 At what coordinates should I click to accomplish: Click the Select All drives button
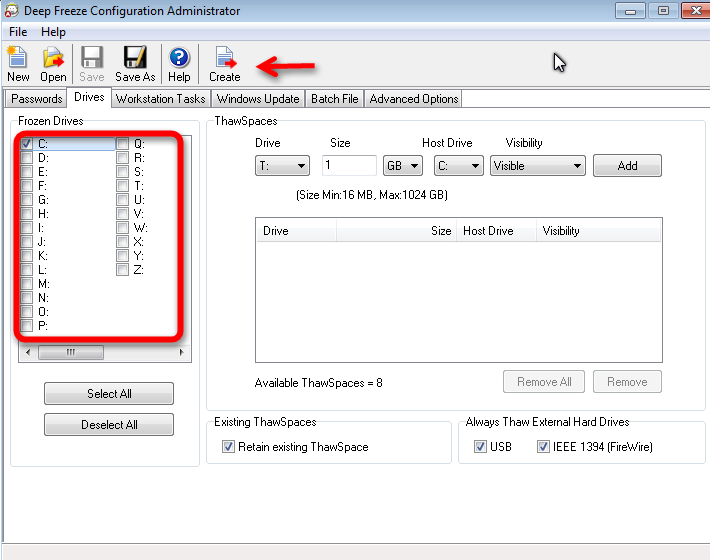click(109, 393)
